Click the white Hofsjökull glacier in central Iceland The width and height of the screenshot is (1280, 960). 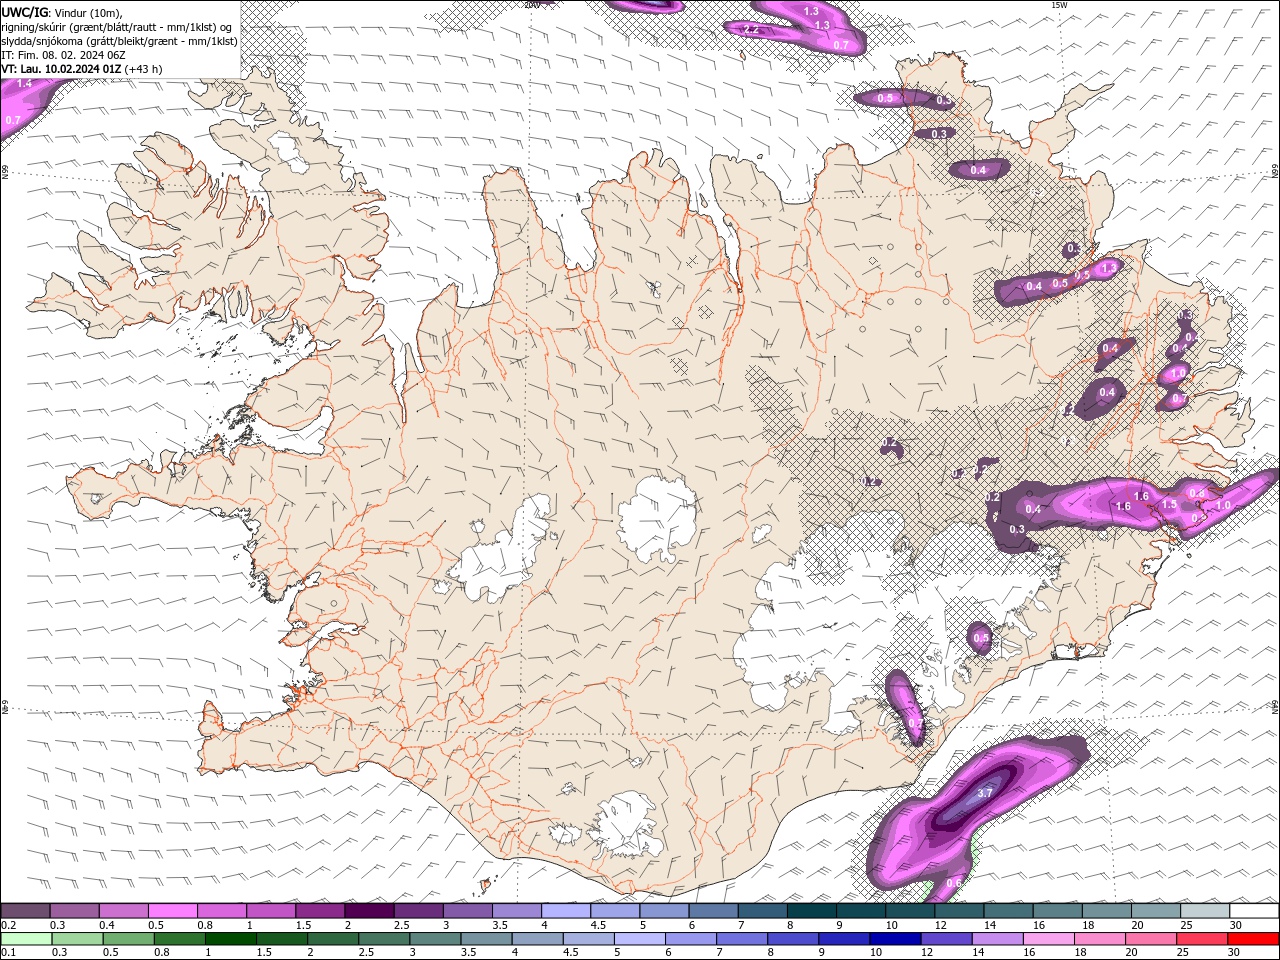point(658,518)
